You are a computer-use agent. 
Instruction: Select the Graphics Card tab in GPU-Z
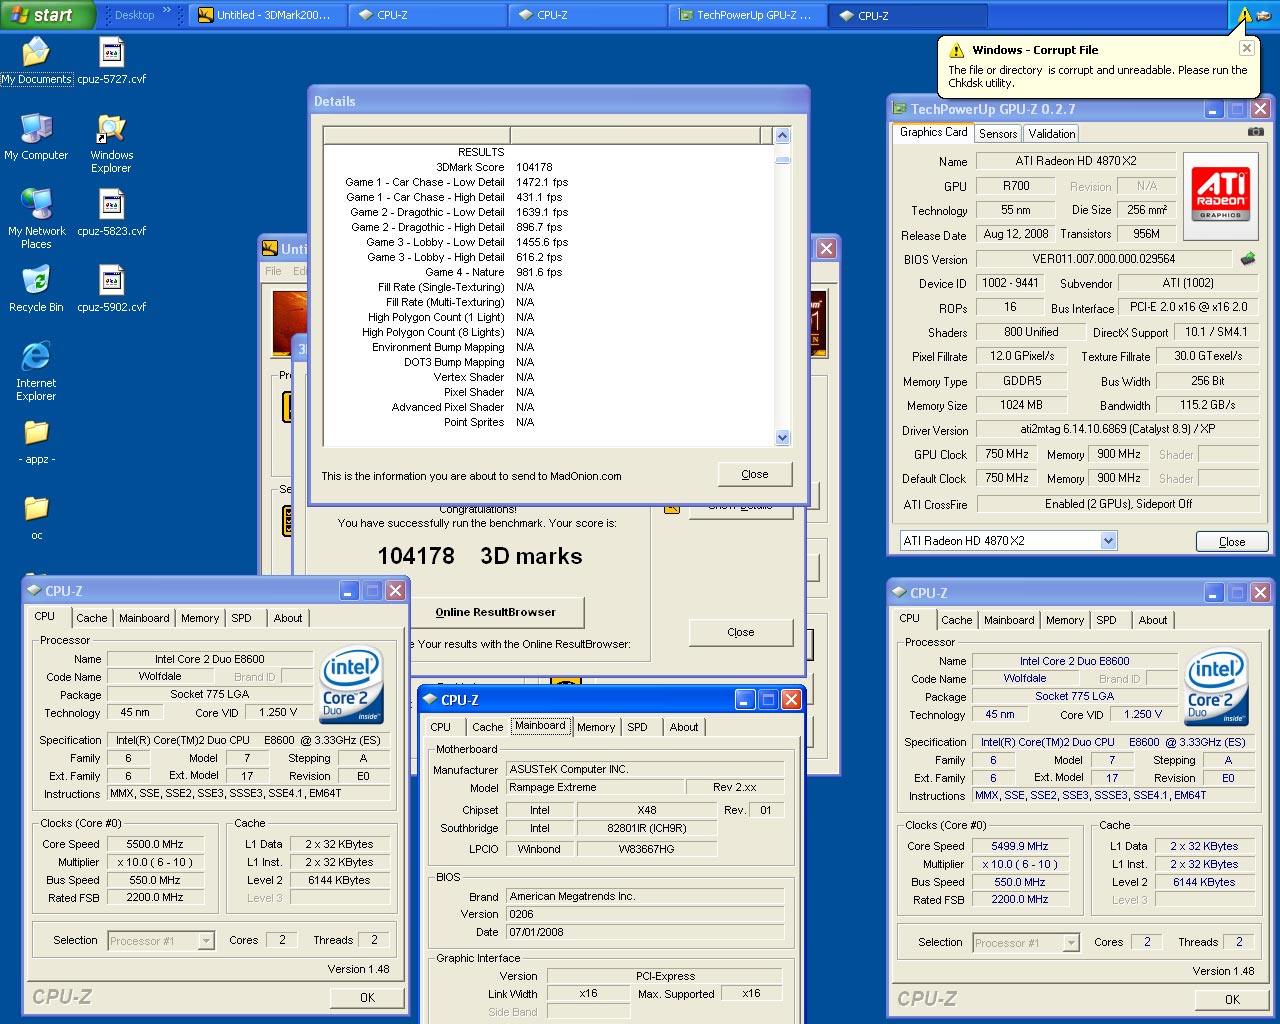[933, 132]
